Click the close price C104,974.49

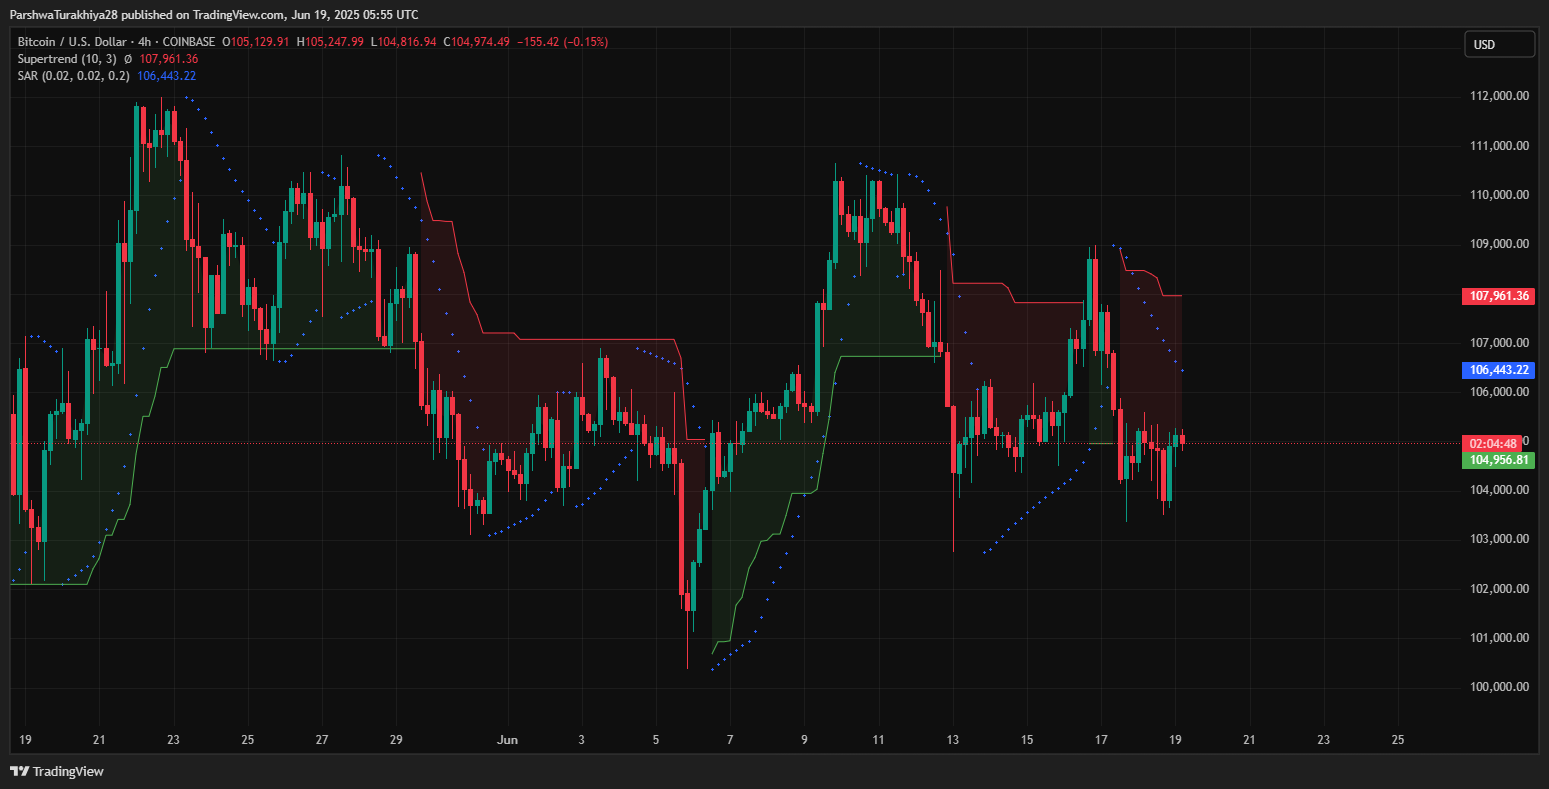coord(476,42)
